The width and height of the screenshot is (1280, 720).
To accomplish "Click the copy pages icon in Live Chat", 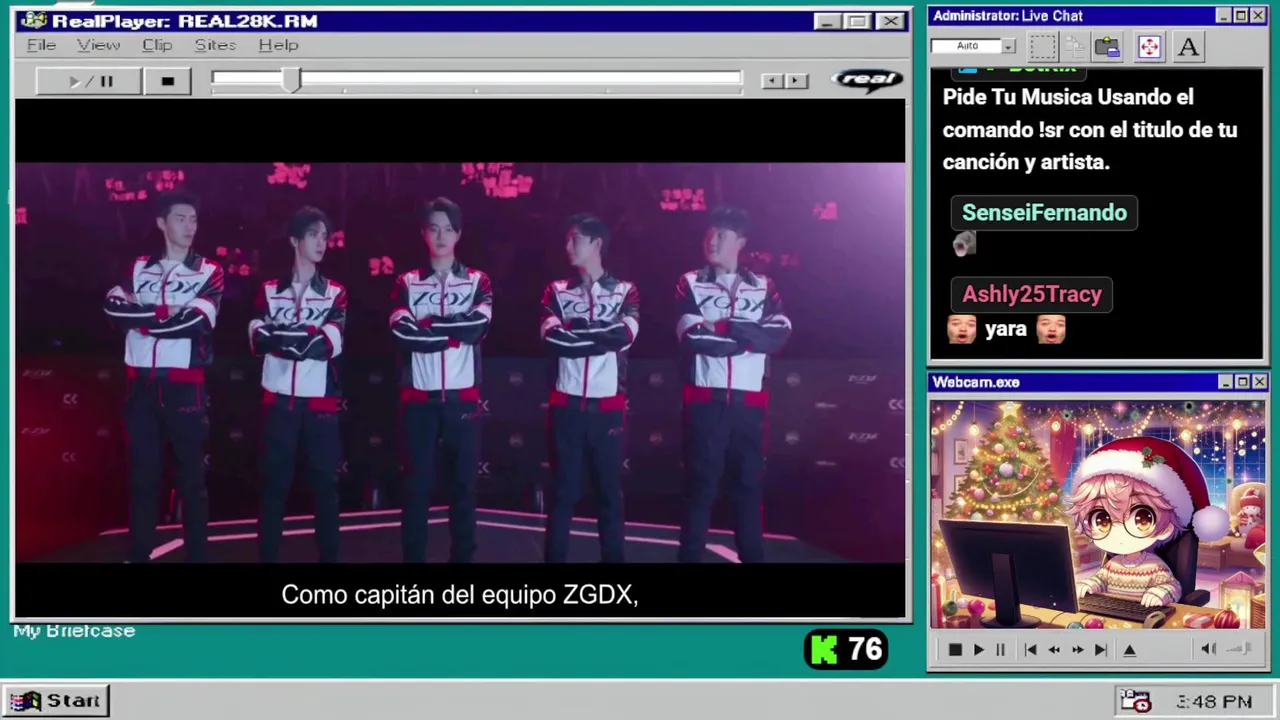I will pos(1074,46).
